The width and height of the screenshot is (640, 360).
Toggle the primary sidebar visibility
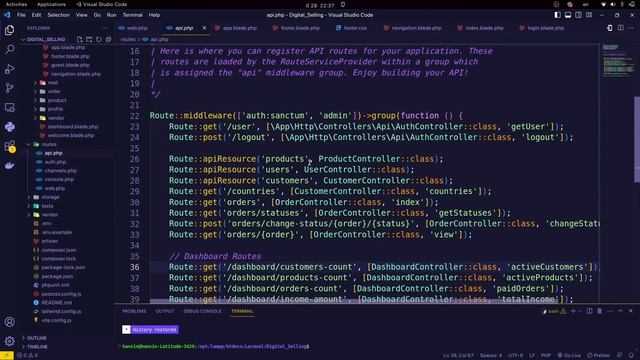pyautogui.click(x=557, y=15)
